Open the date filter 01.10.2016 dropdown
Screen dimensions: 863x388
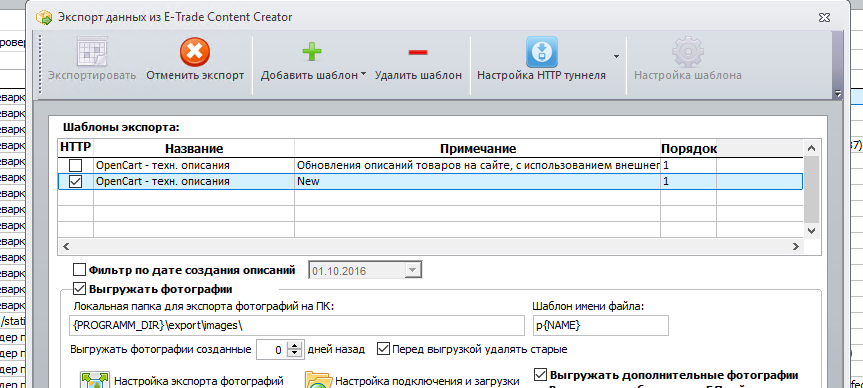point(413,270)
